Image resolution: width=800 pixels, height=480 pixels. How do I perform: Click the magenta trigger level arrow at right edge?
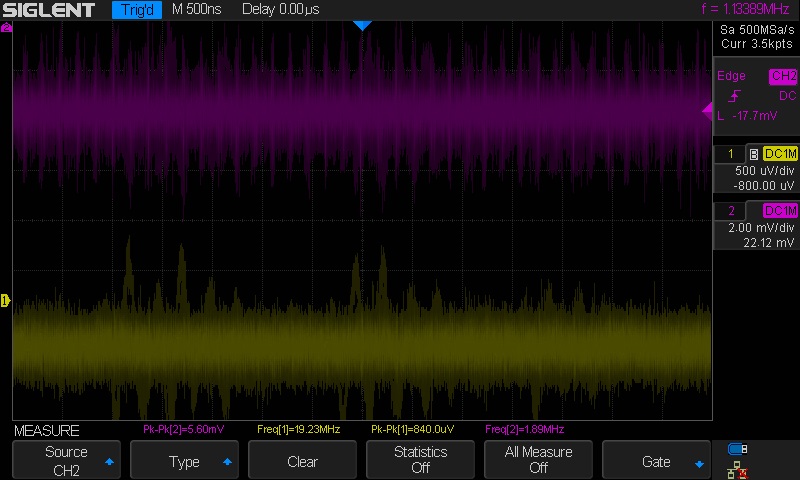pyautogui.click(x=707, y=111)
